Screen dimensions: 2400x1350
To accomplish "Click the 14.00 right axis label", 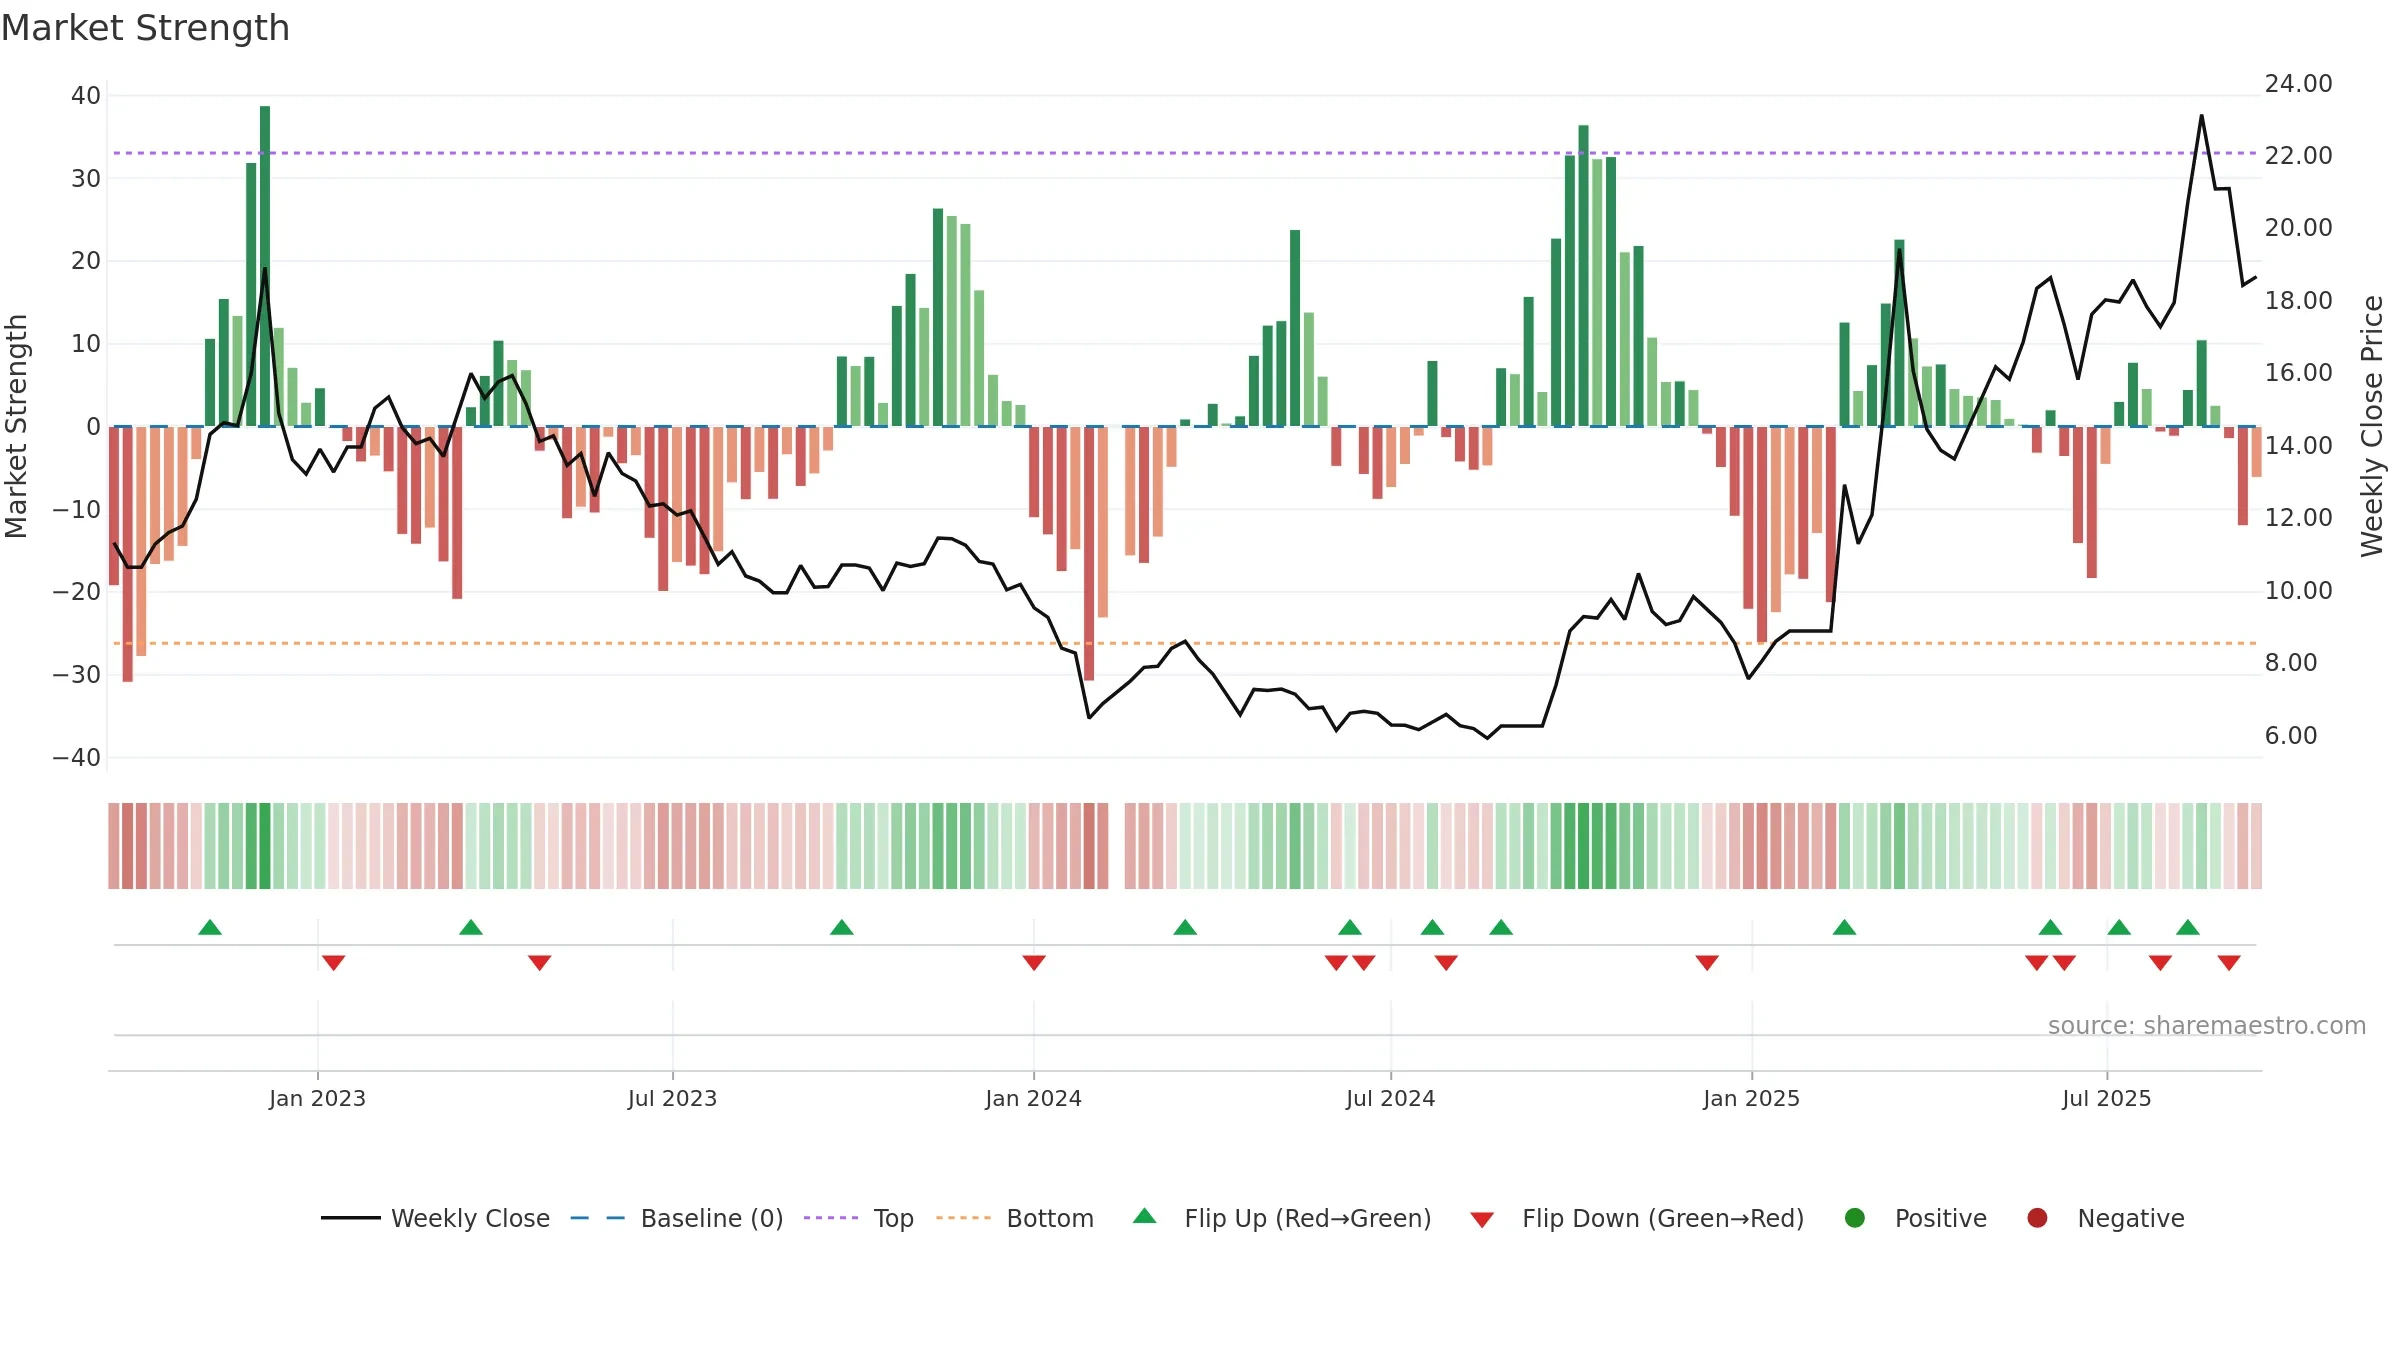I will (x=2298, y=446).
